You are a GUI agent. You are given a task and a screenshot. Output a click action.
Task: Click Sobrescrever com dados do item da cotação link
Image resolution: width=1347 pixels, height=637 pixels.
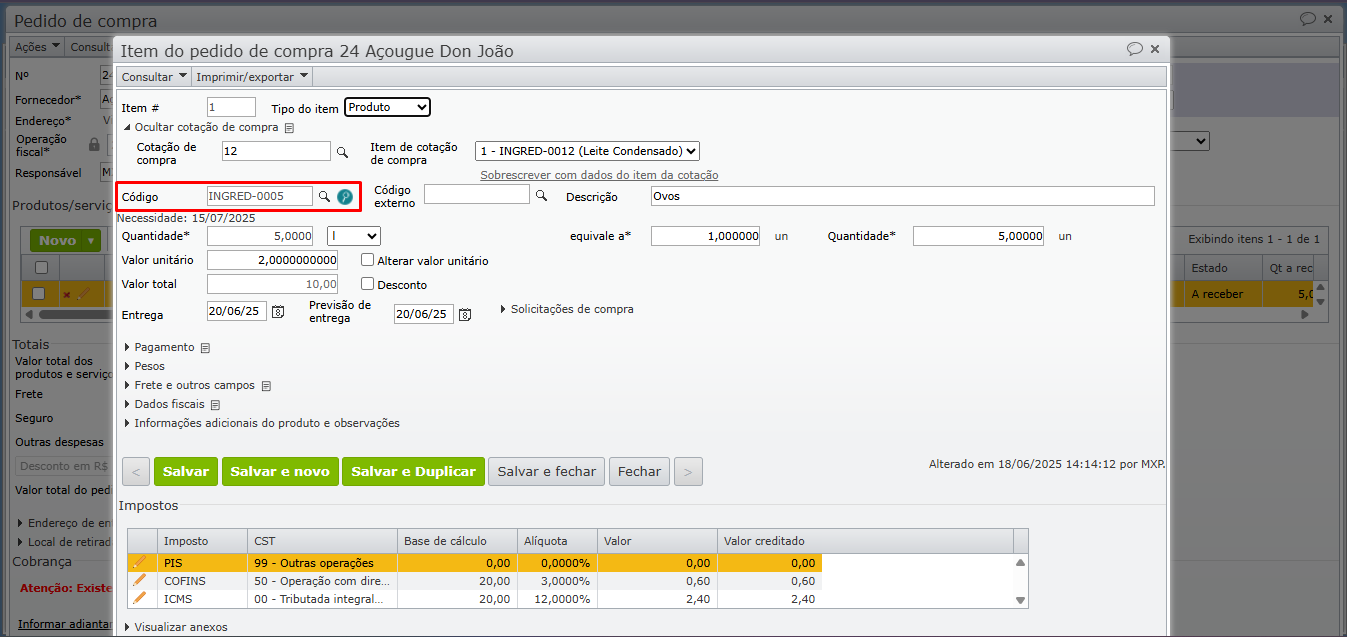click(599, 175)
